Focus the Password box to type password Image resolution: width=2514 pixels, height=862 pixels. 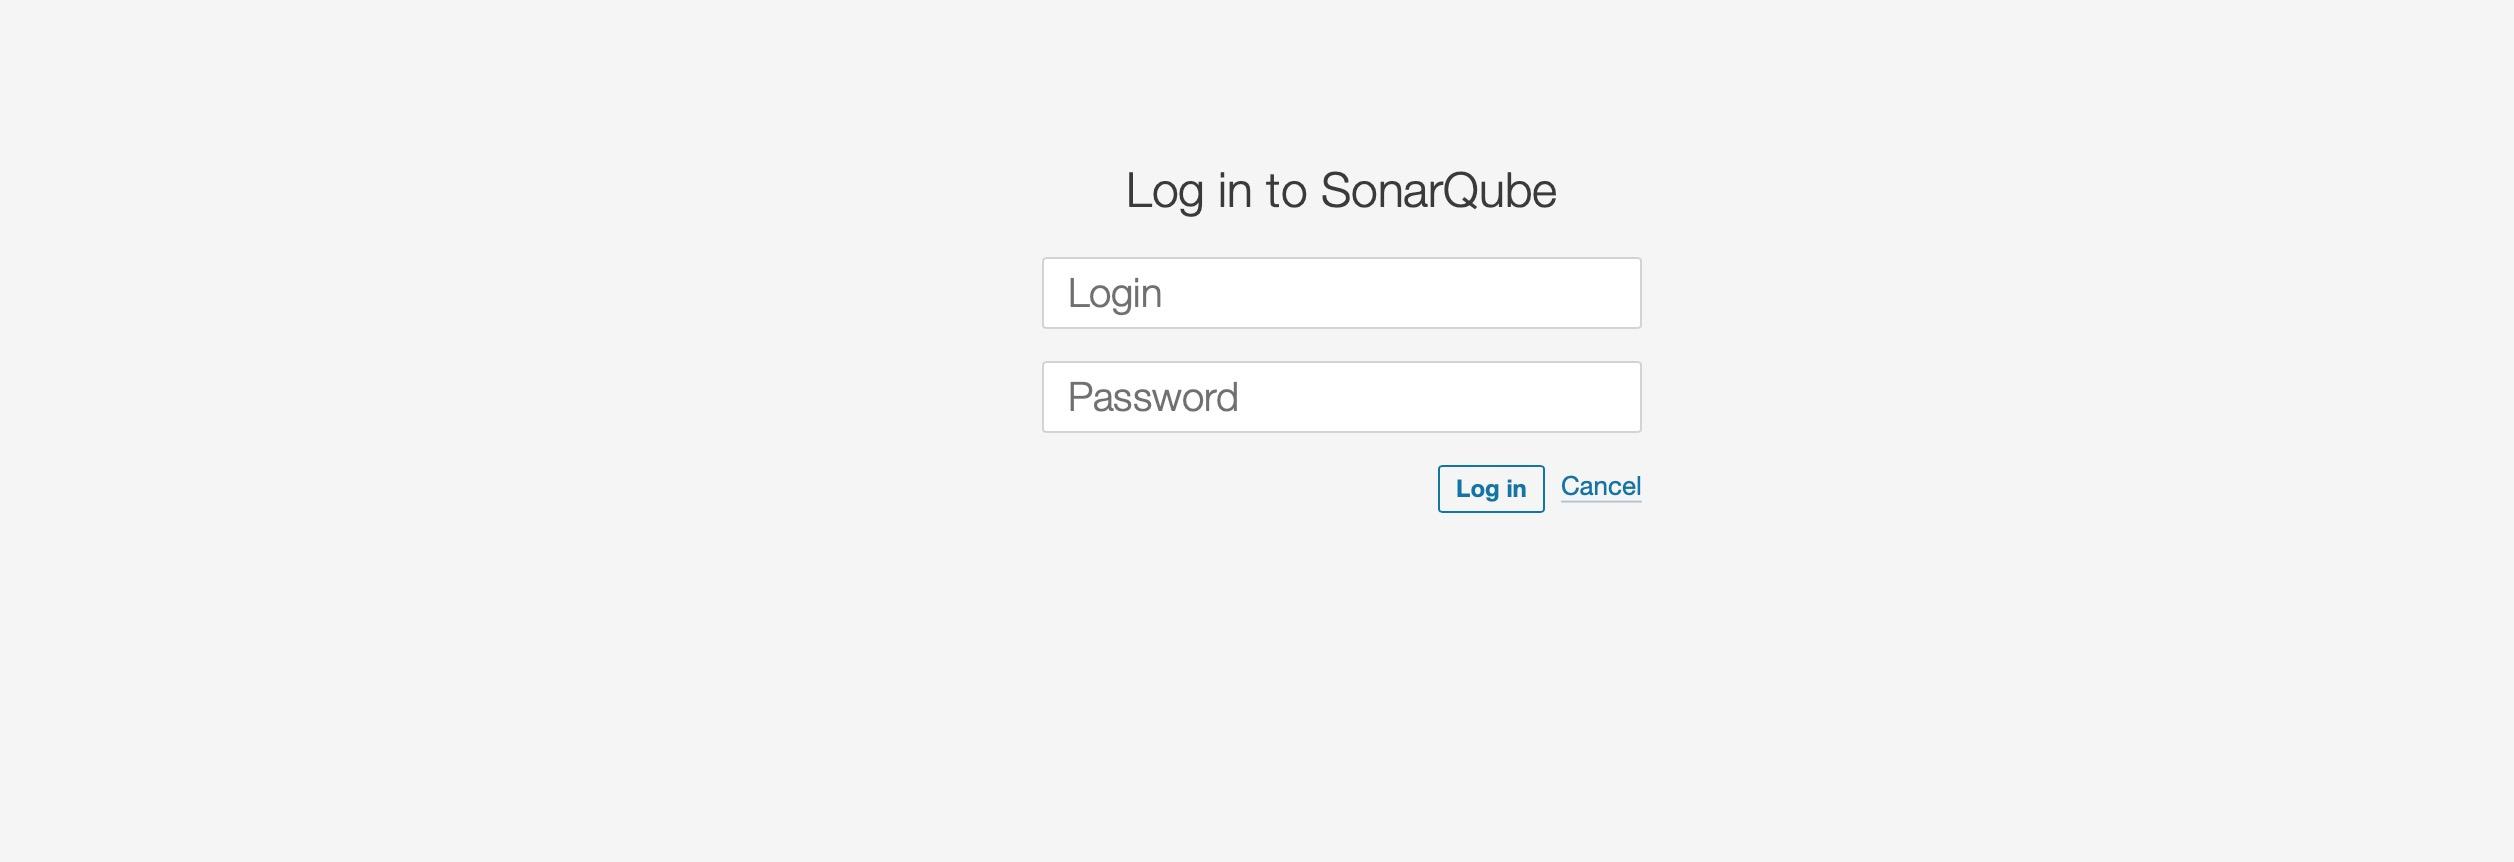point(1341,396)
